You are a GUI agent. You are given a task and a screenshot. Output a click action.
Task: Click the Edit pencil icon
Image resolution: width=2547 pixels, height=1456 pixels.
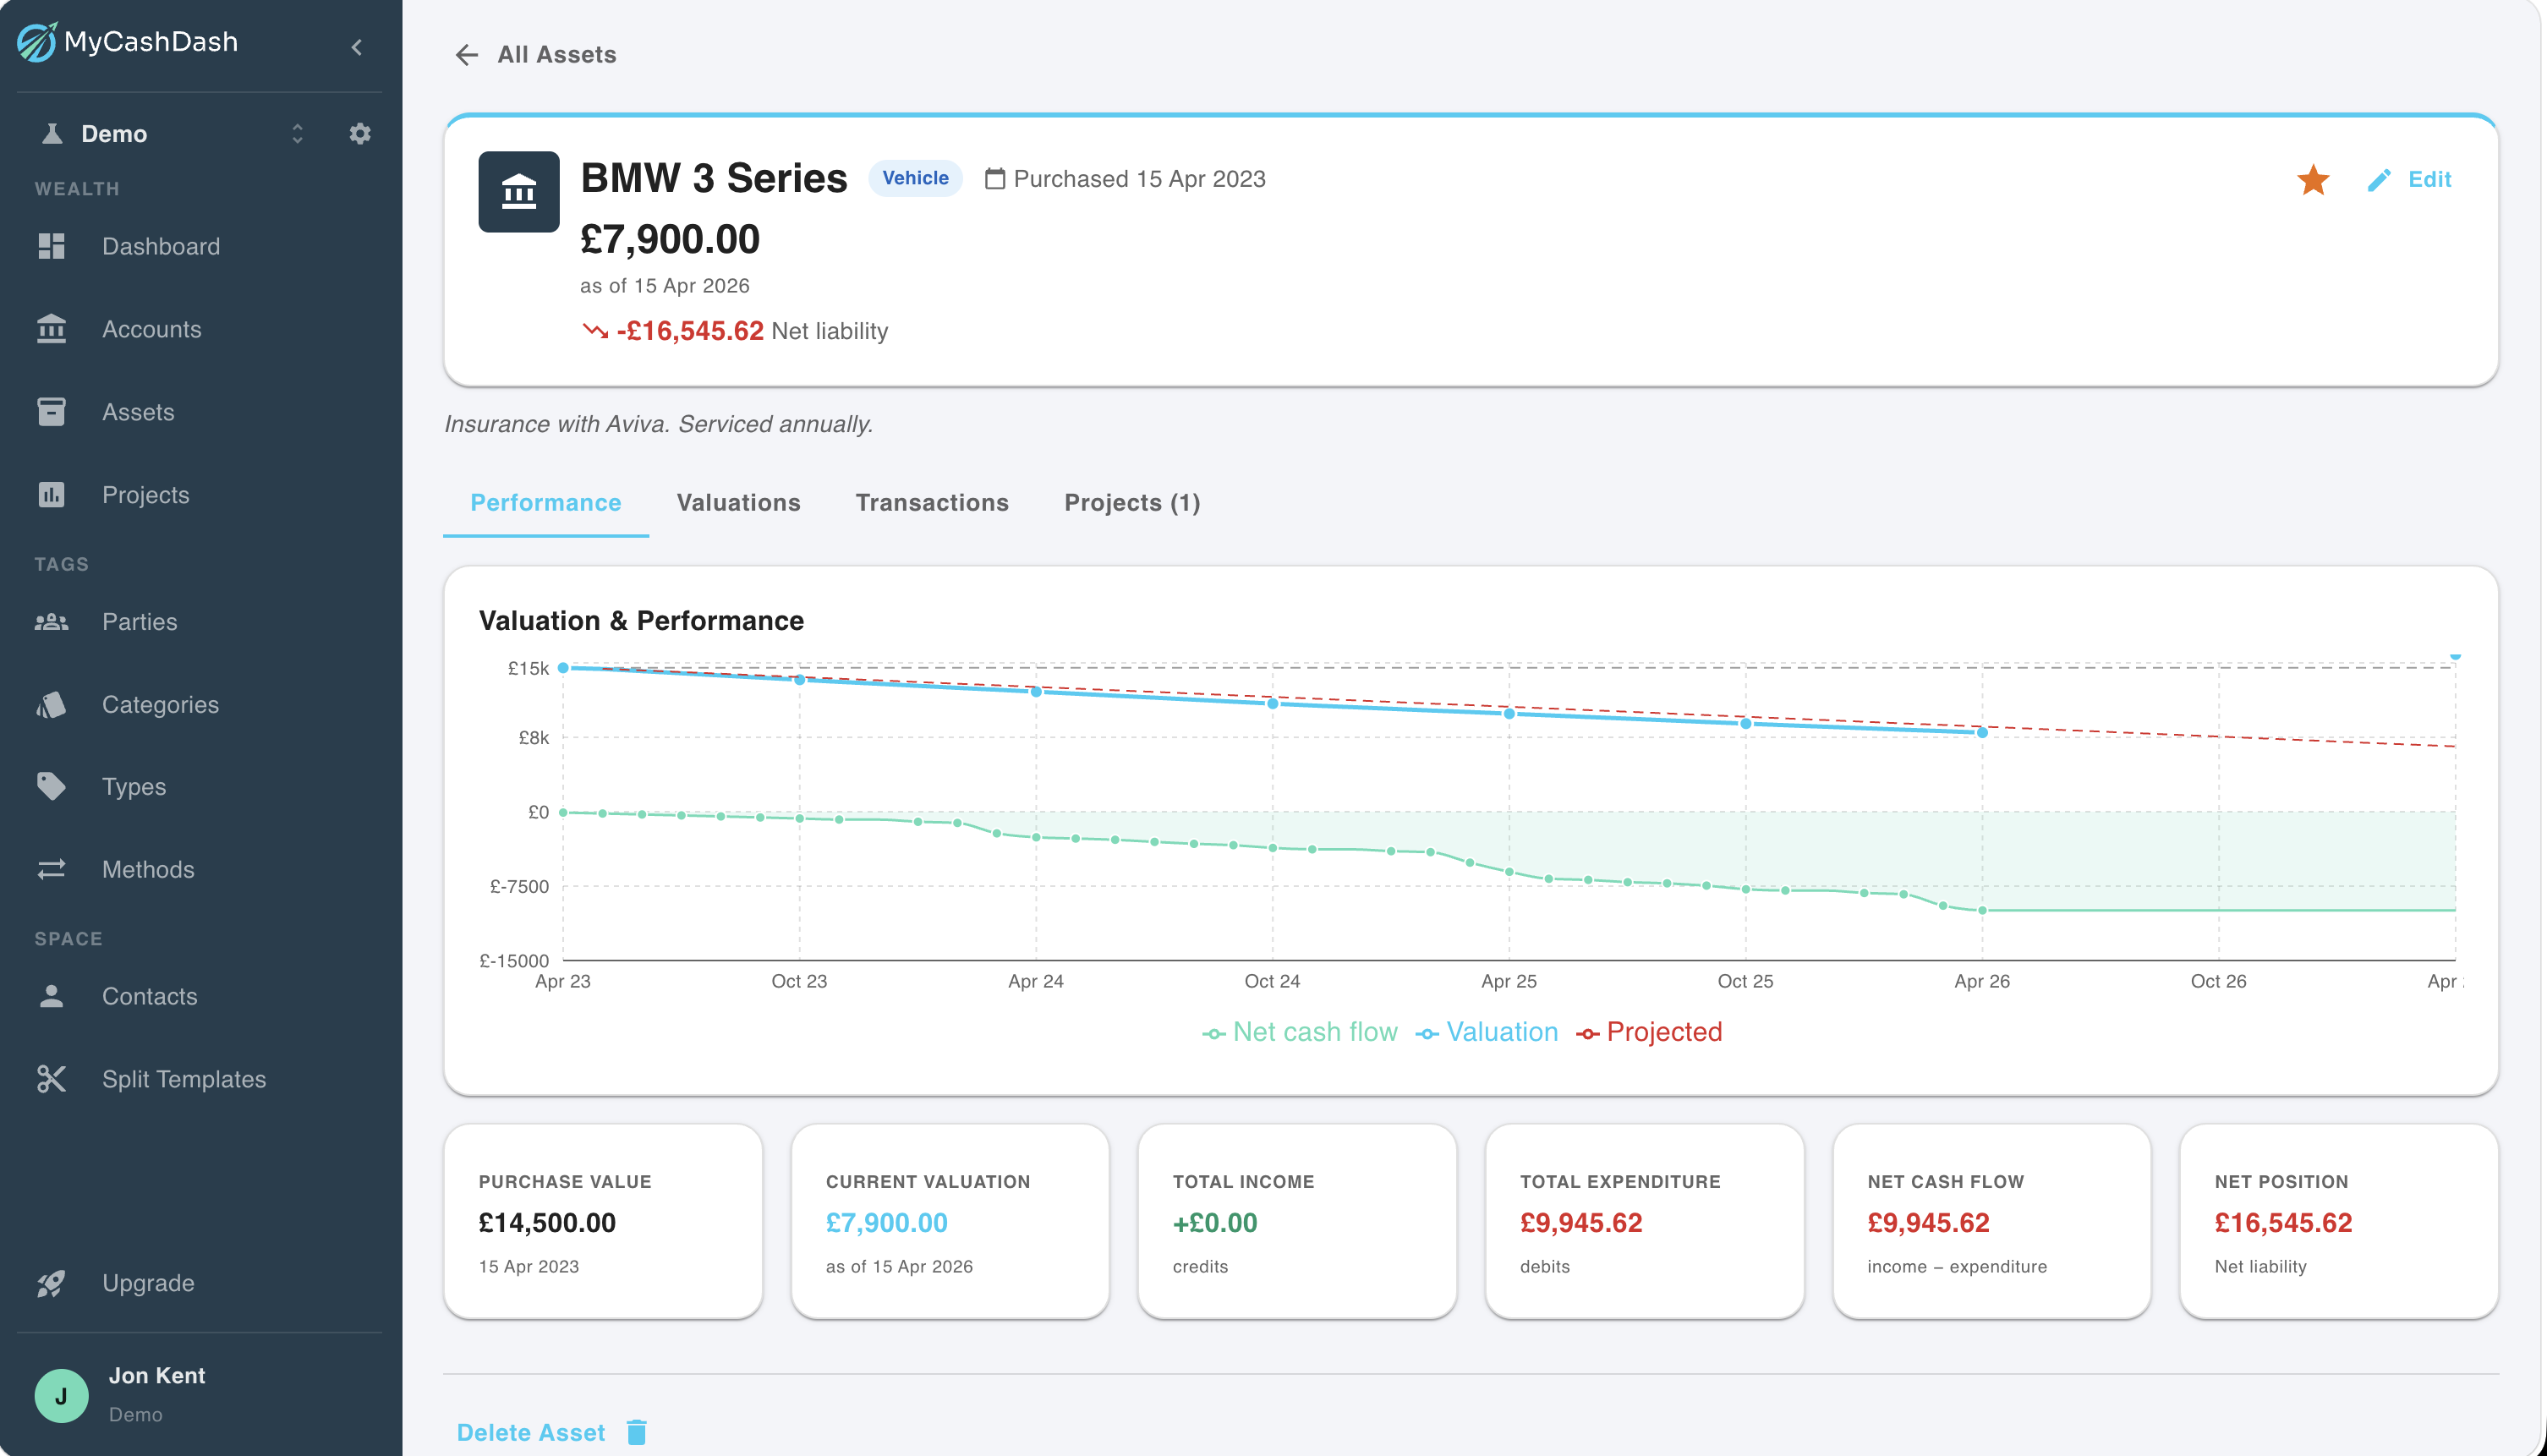2379,180
